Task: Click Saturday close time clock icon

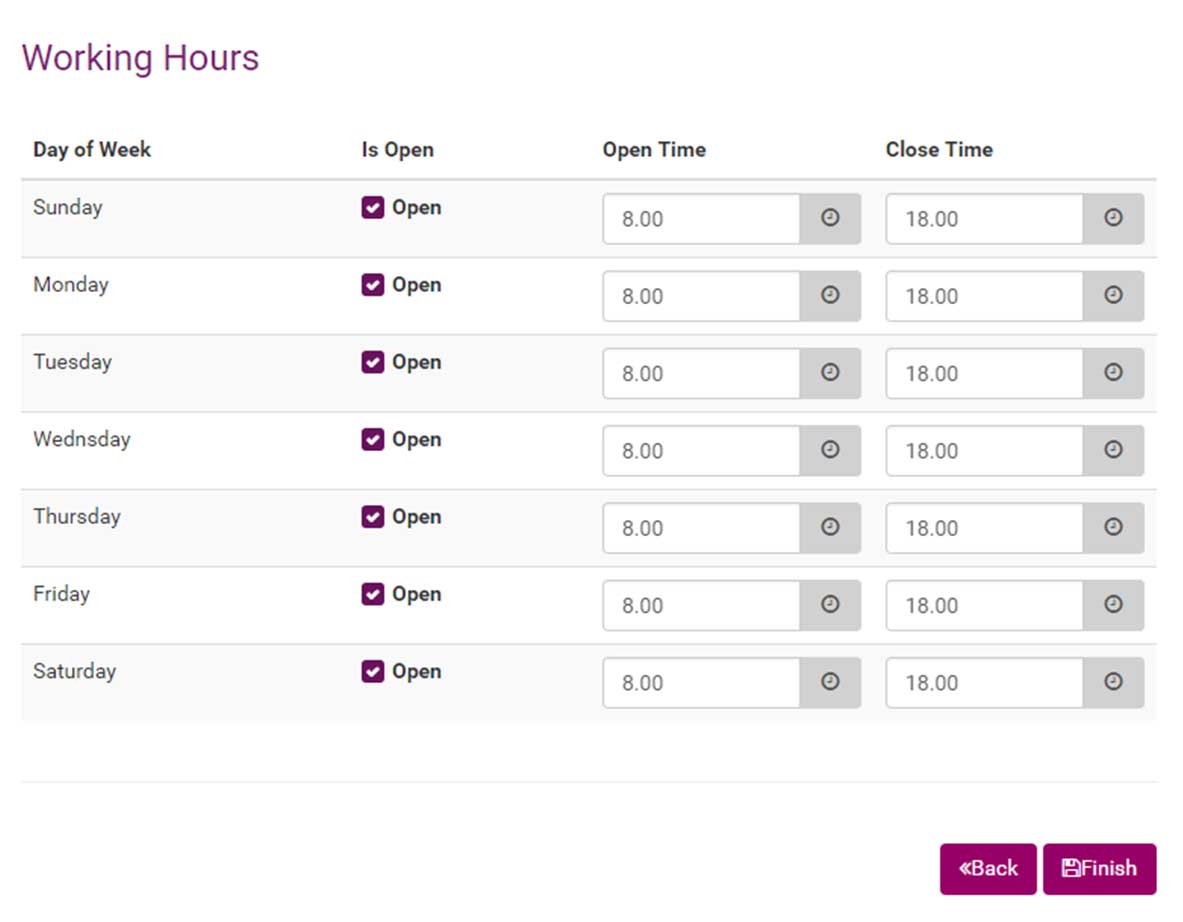Action: (x=1113, y=682)
